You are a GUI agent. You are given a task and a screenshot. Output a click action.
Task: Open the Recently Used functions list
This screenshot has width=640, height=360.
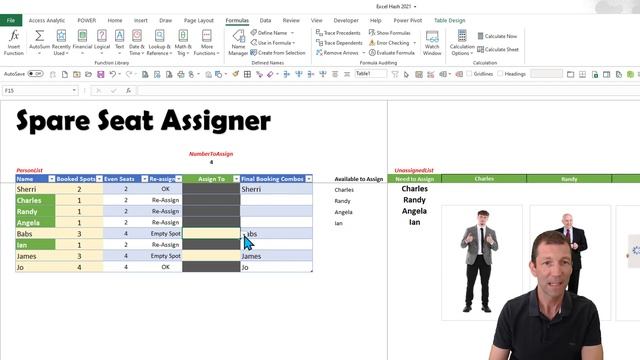[61, 42]
